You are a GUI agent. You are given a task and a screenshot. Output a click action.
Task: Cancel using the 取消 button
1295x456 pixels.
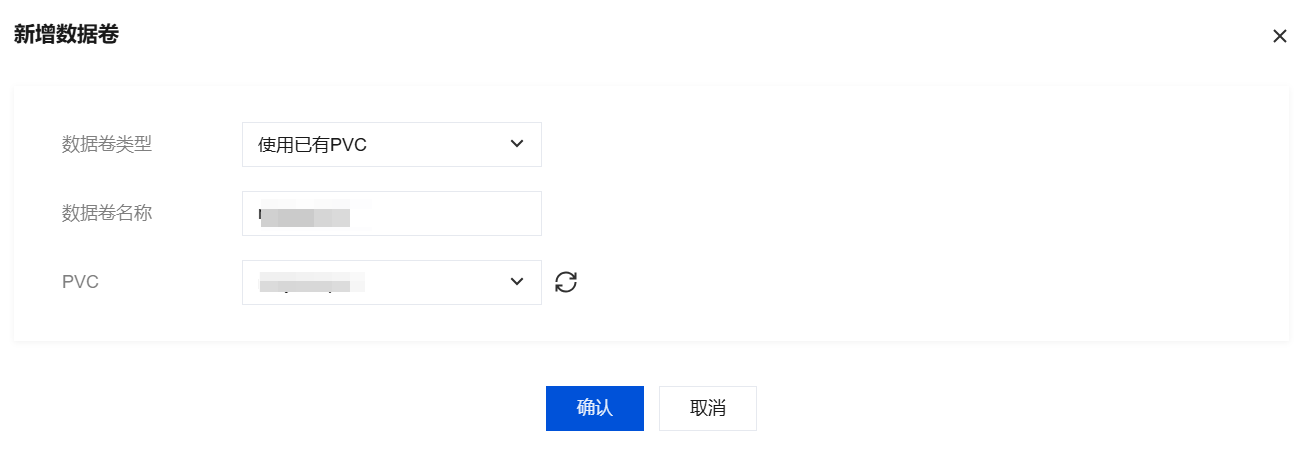708,408
